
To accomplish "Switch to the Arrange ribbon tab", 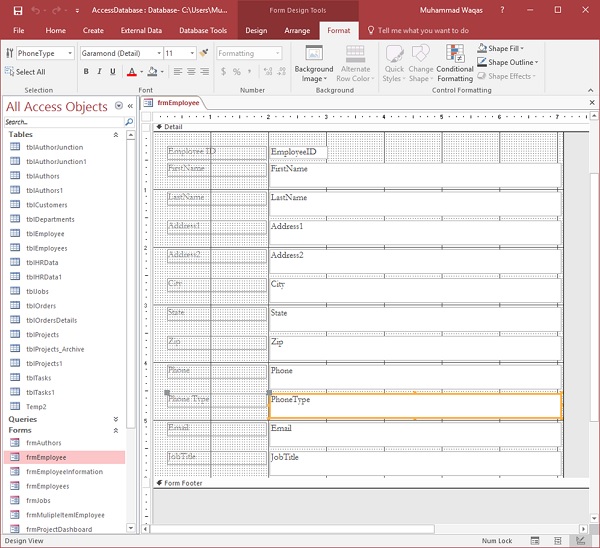I will pos(297,30).
